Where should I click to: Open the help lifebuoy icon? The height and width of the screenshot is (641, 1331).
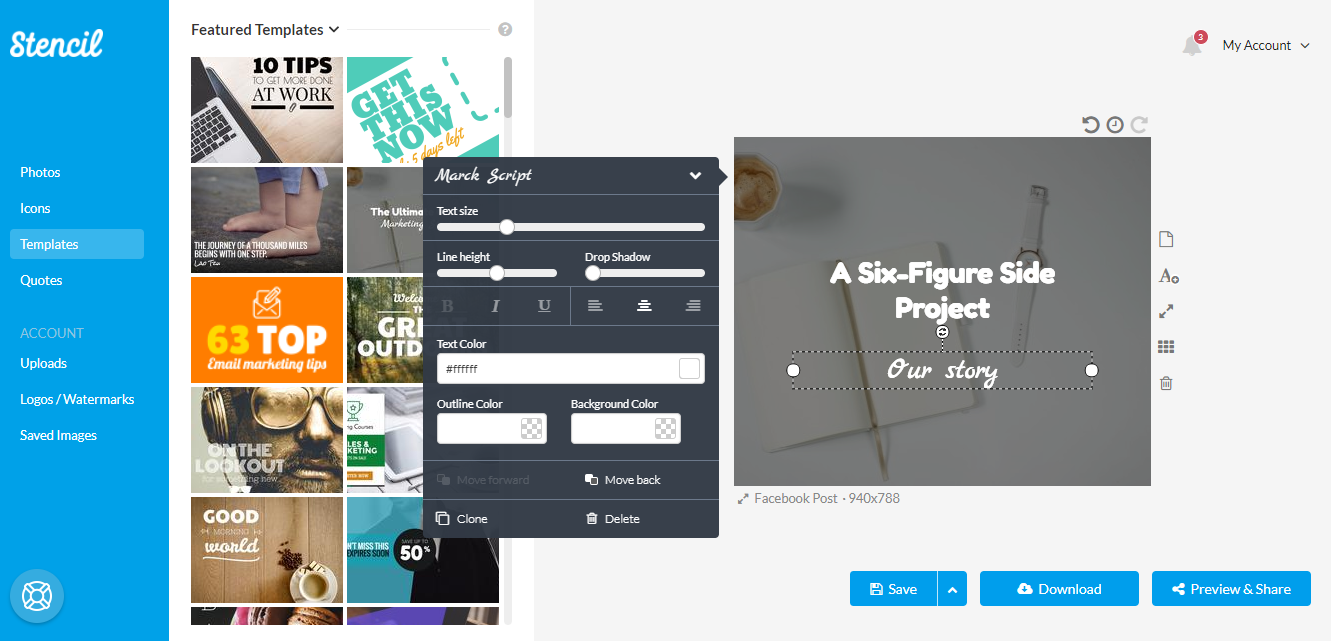click(37, 597)
